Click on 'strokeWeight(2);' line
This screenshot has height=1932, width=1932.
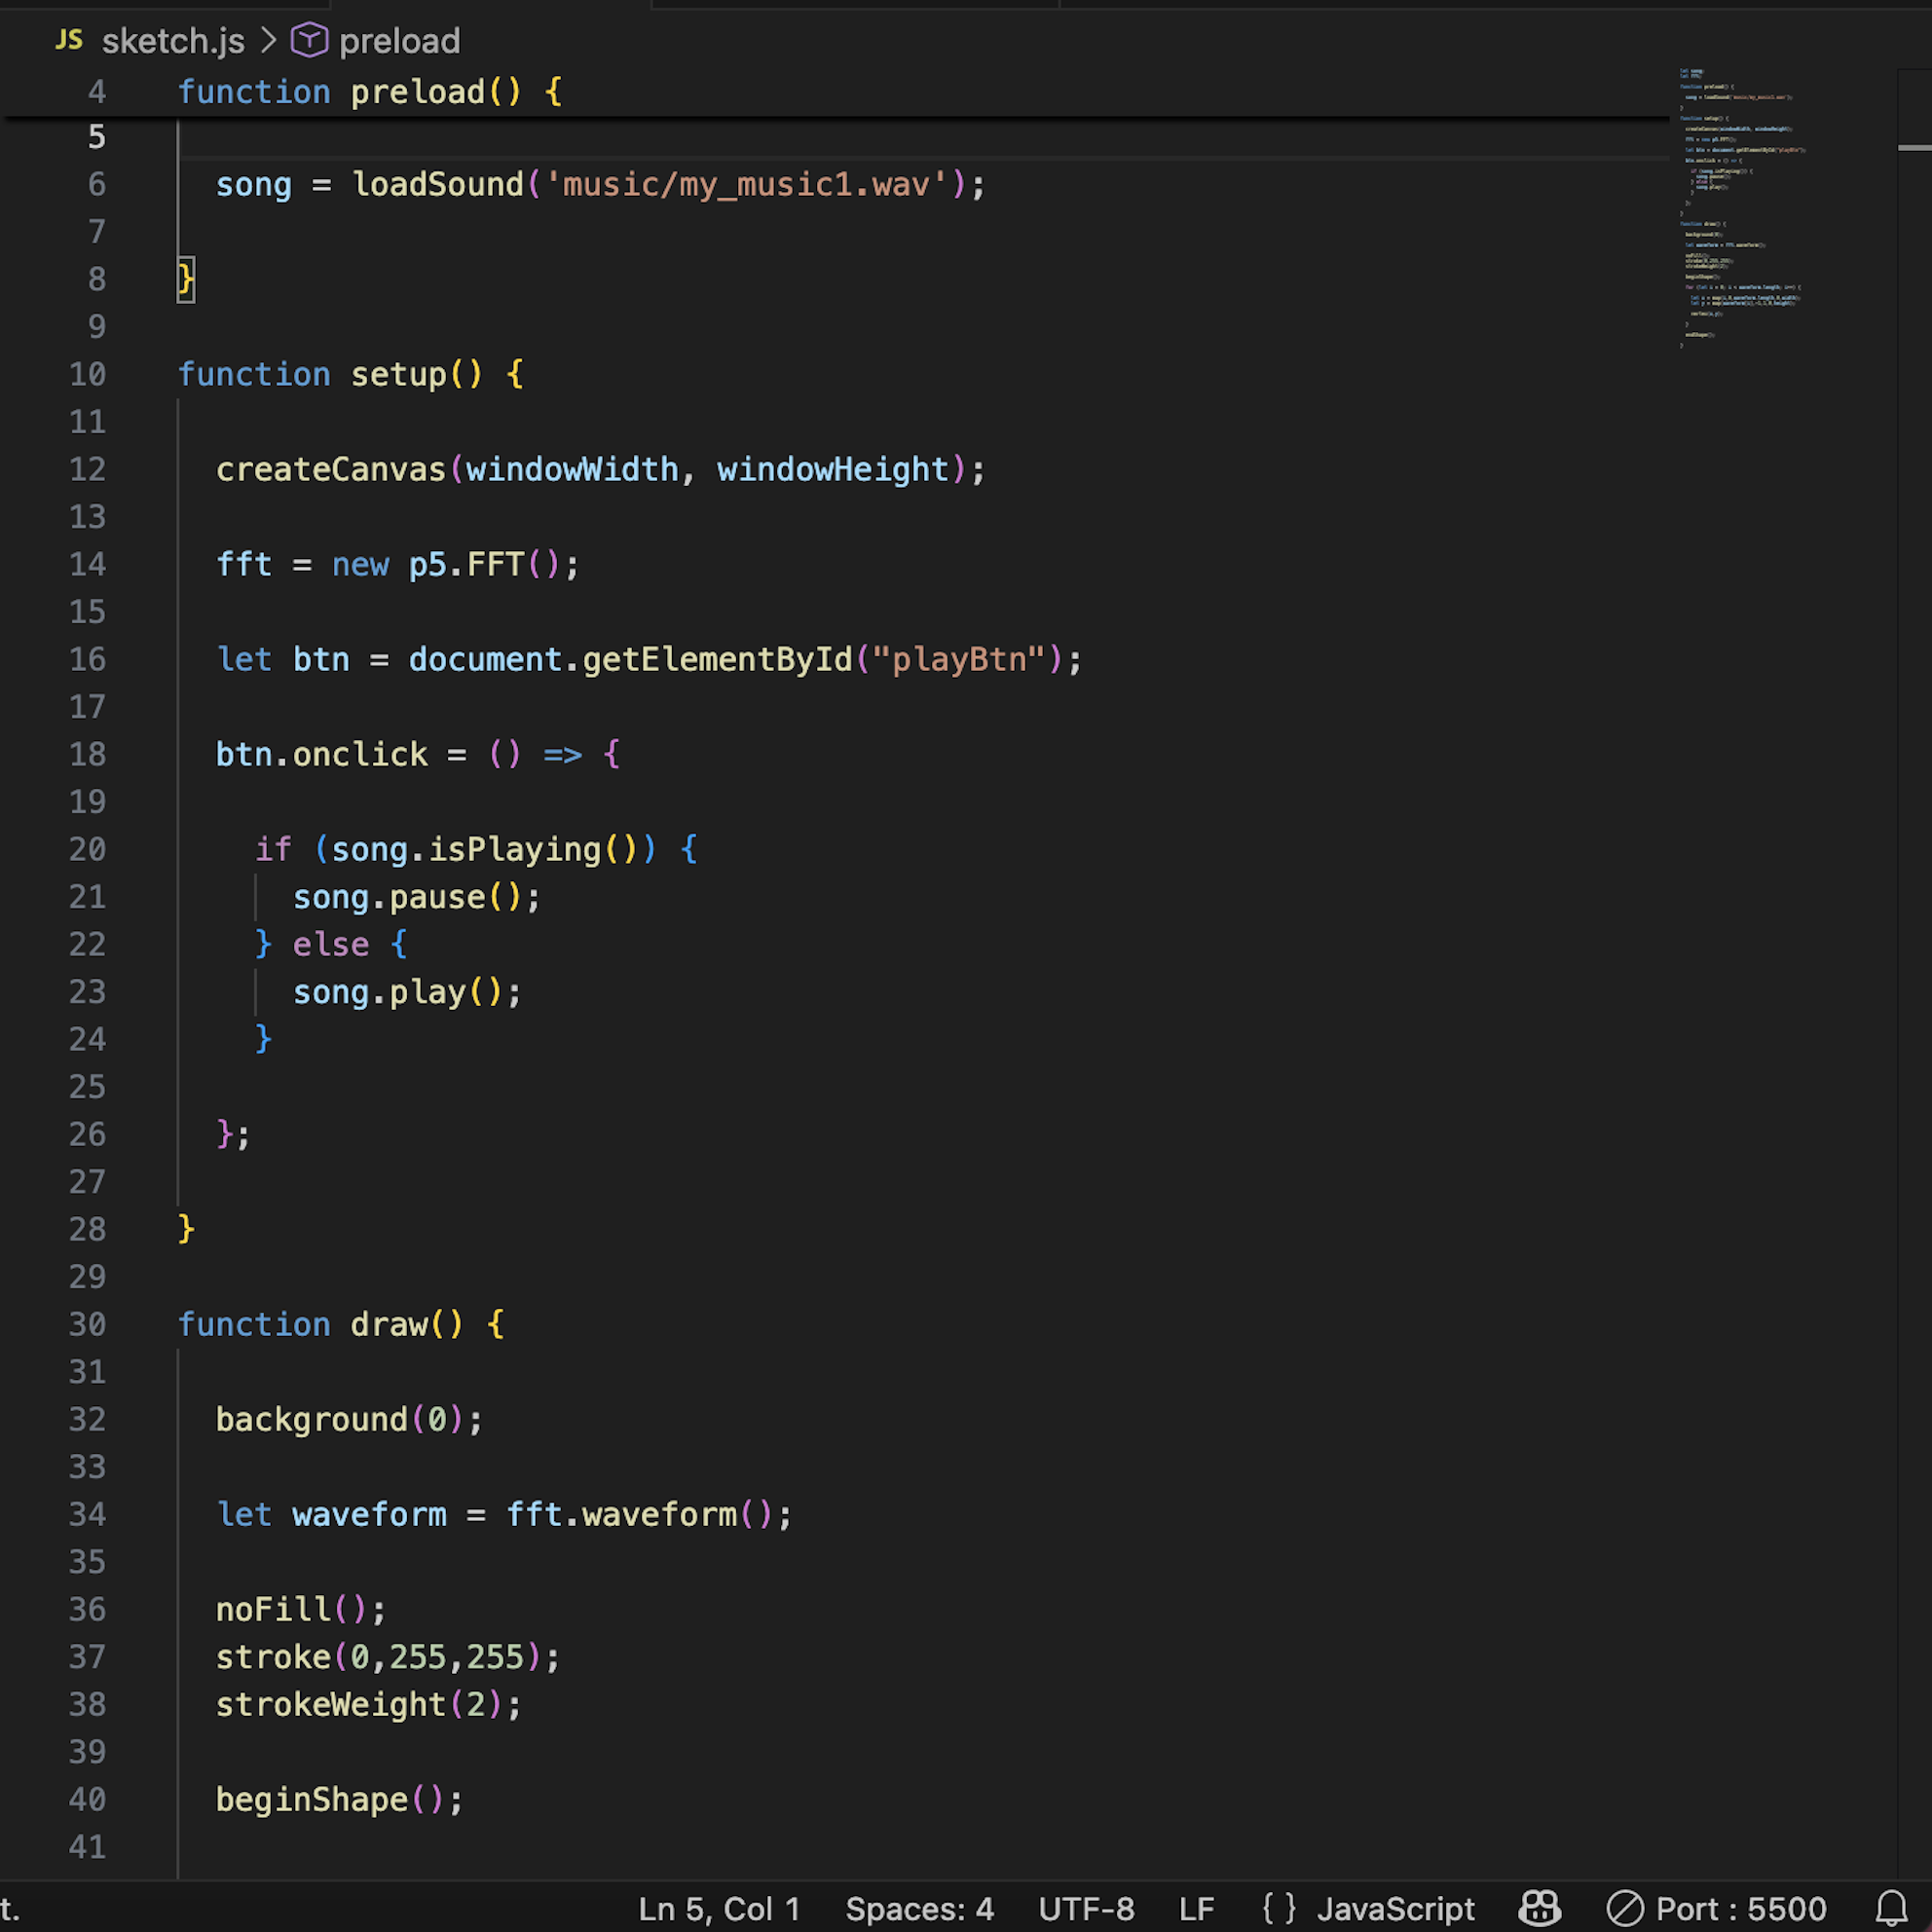[x=369, y=1704]
